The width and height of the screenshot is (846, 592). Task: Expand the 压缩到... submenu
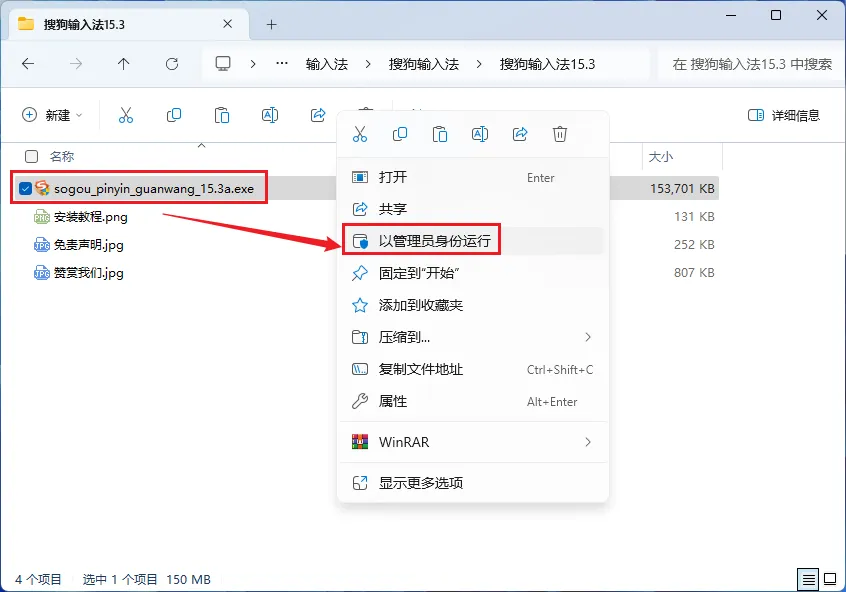pos(588,337)
